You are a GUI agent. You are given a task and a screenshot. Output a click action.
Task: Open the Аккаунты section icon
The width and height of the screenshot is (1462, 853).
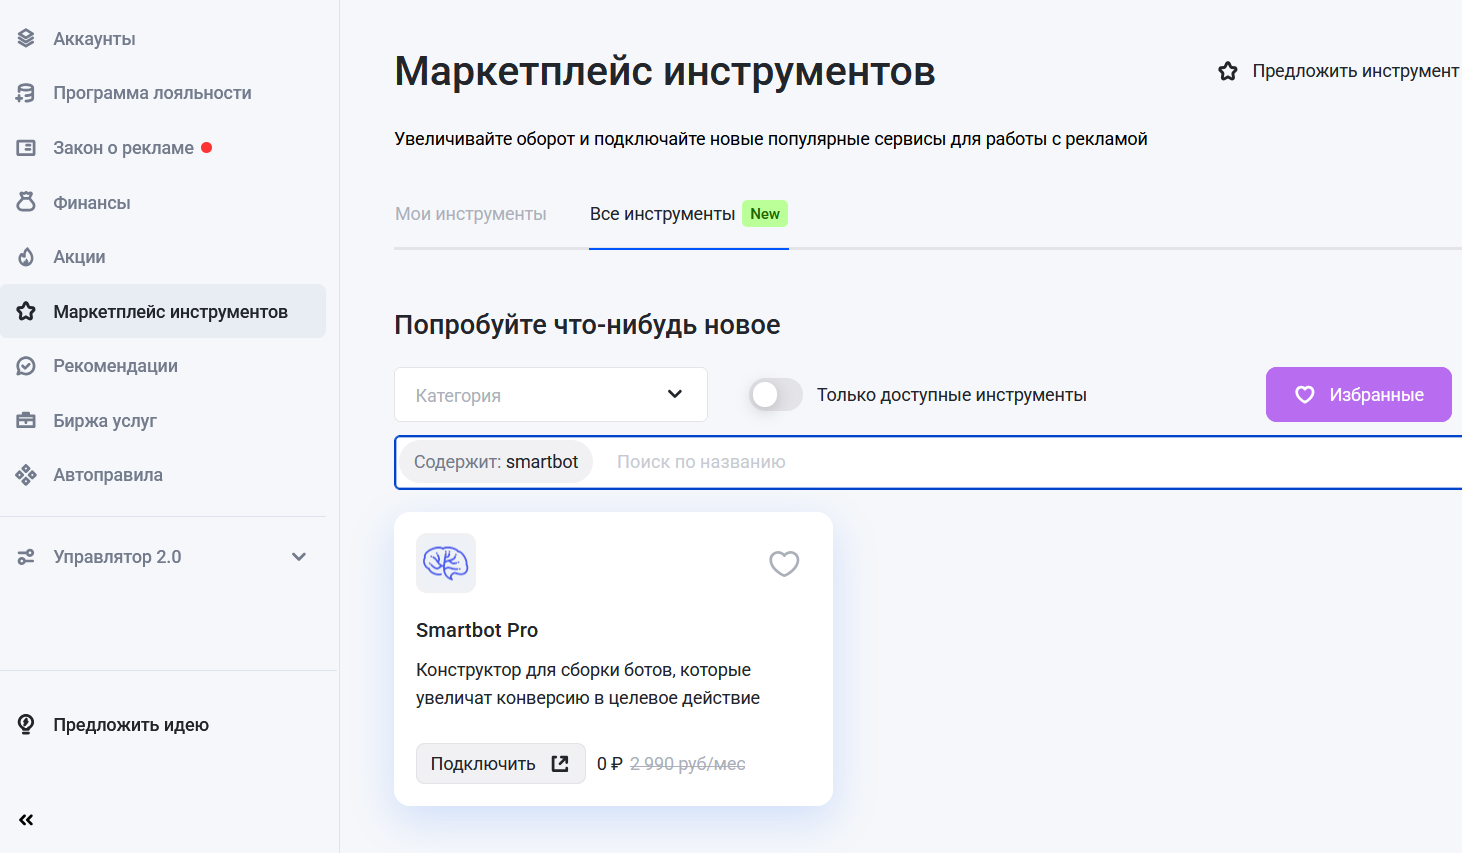coord(26,38)
